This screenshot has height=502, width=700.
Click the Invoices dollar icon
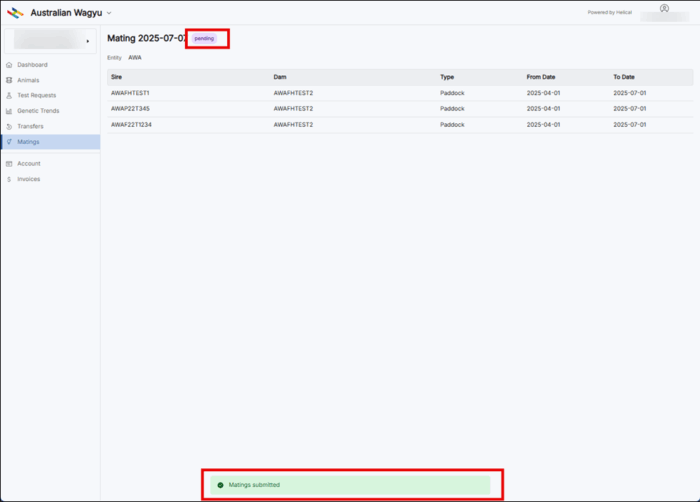(x=9, y=179)
